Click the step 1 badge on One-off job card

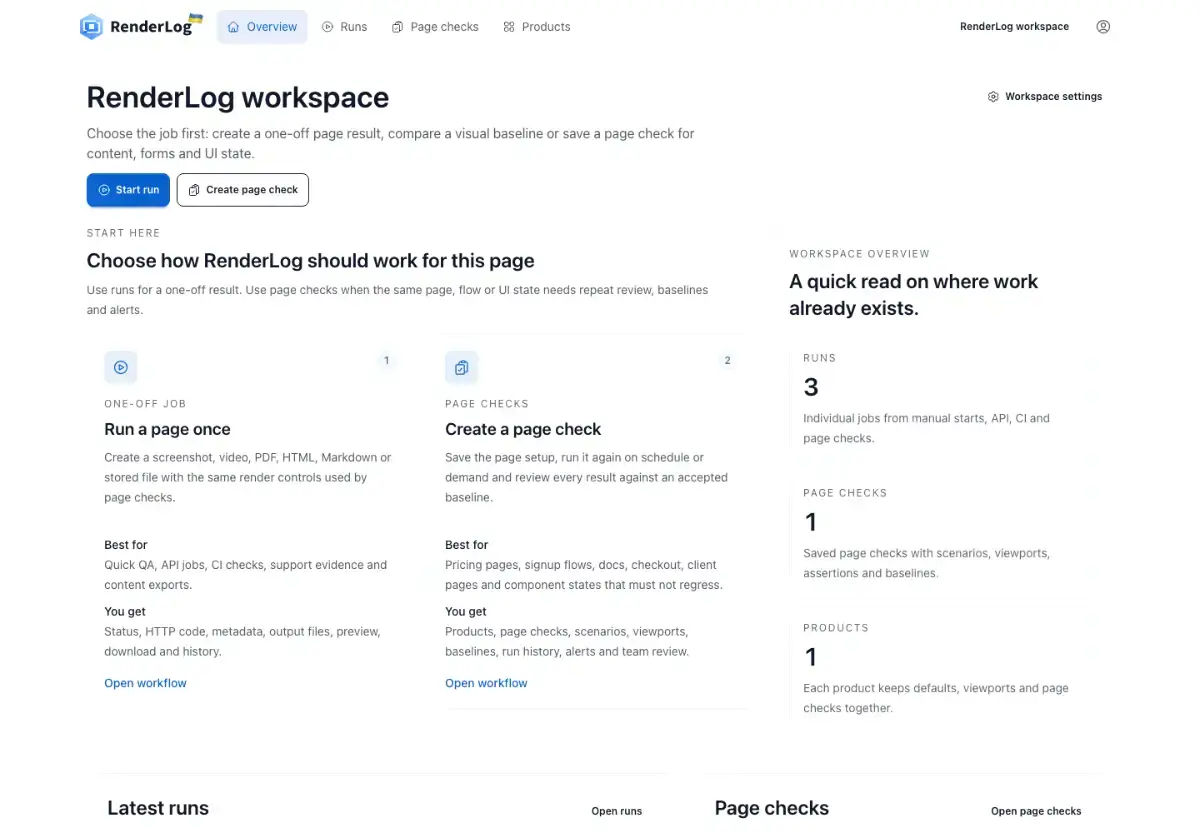pyautogui.click(x=386, y=361)
